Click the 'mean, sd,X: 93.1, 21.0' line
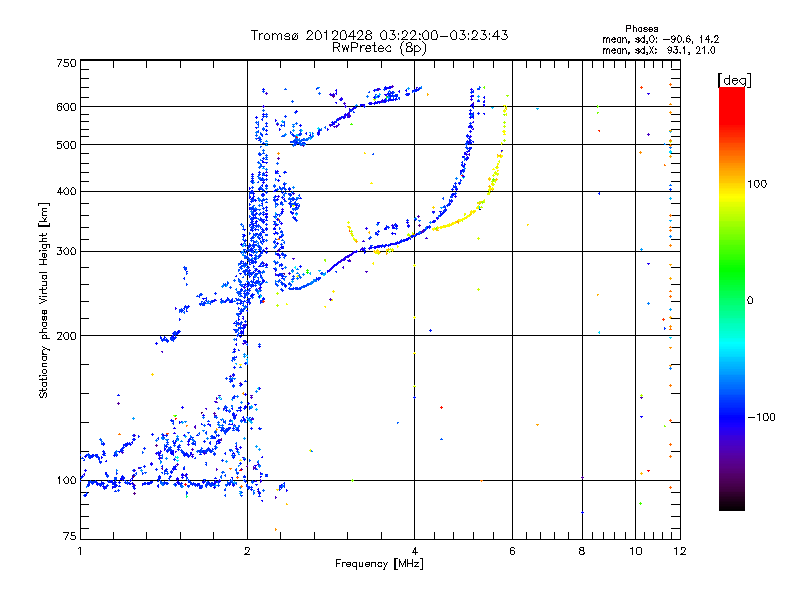 click(x=659, y=50)
